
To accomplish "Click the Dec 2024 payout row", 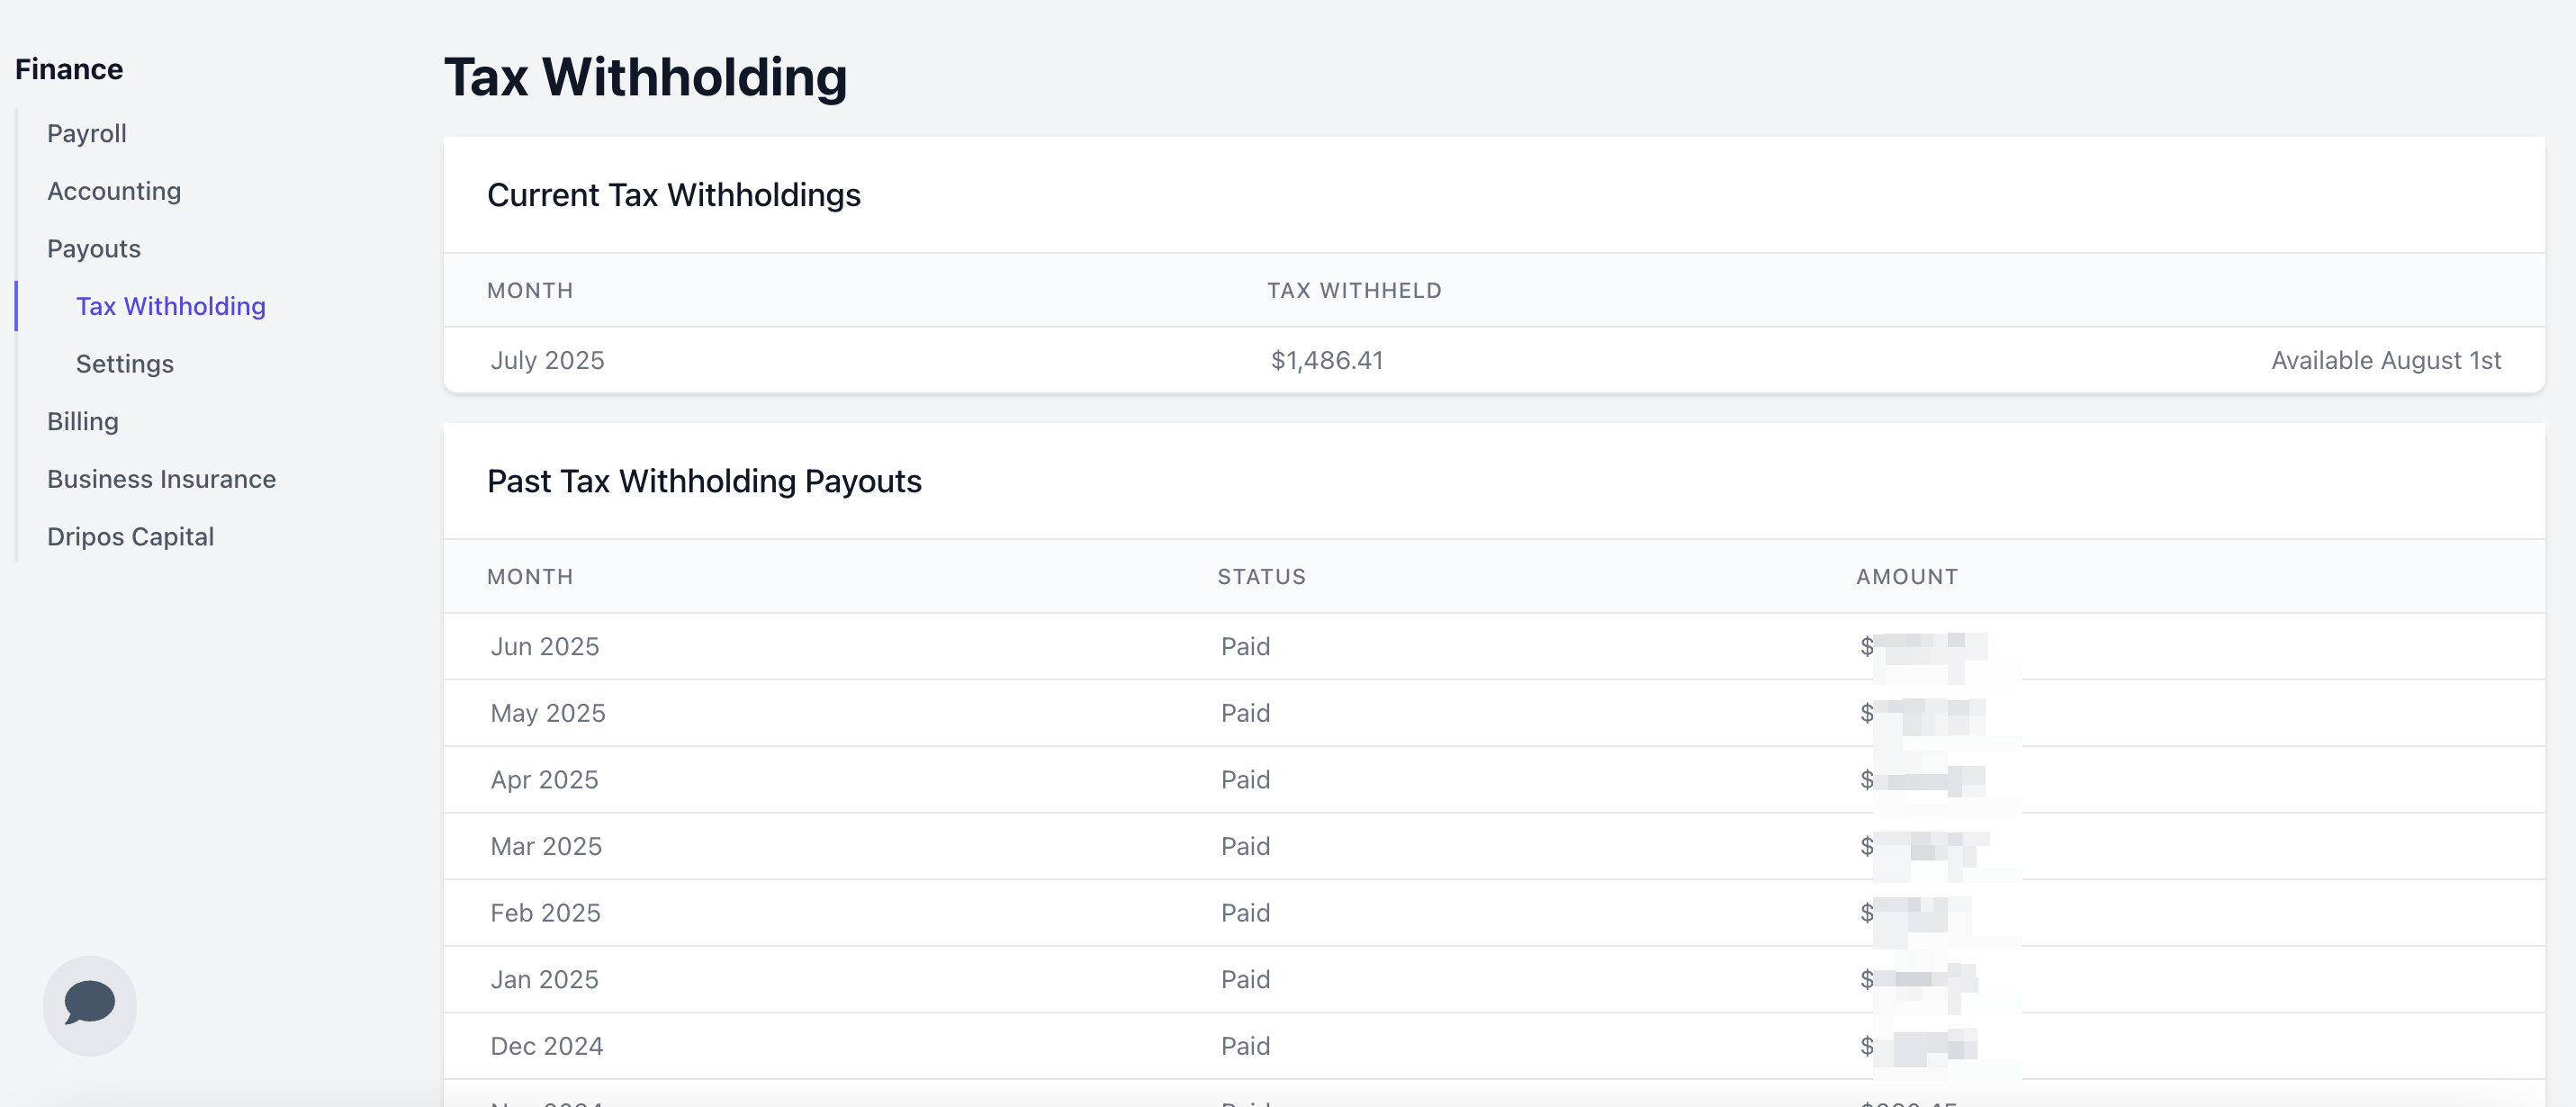I will click(1494, 1046).
